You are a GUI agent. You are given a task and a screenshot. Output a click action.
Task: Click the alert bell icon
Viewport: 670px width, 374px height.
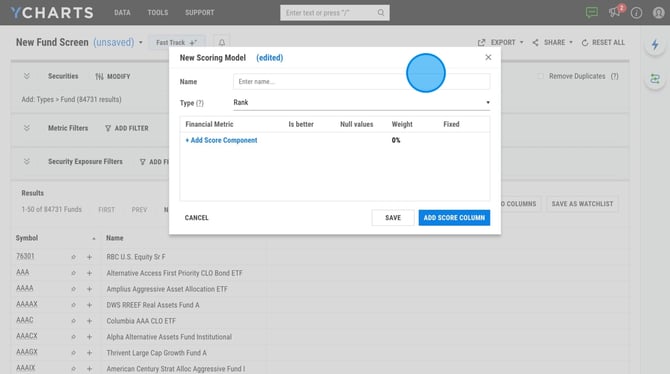pos(222,42)
